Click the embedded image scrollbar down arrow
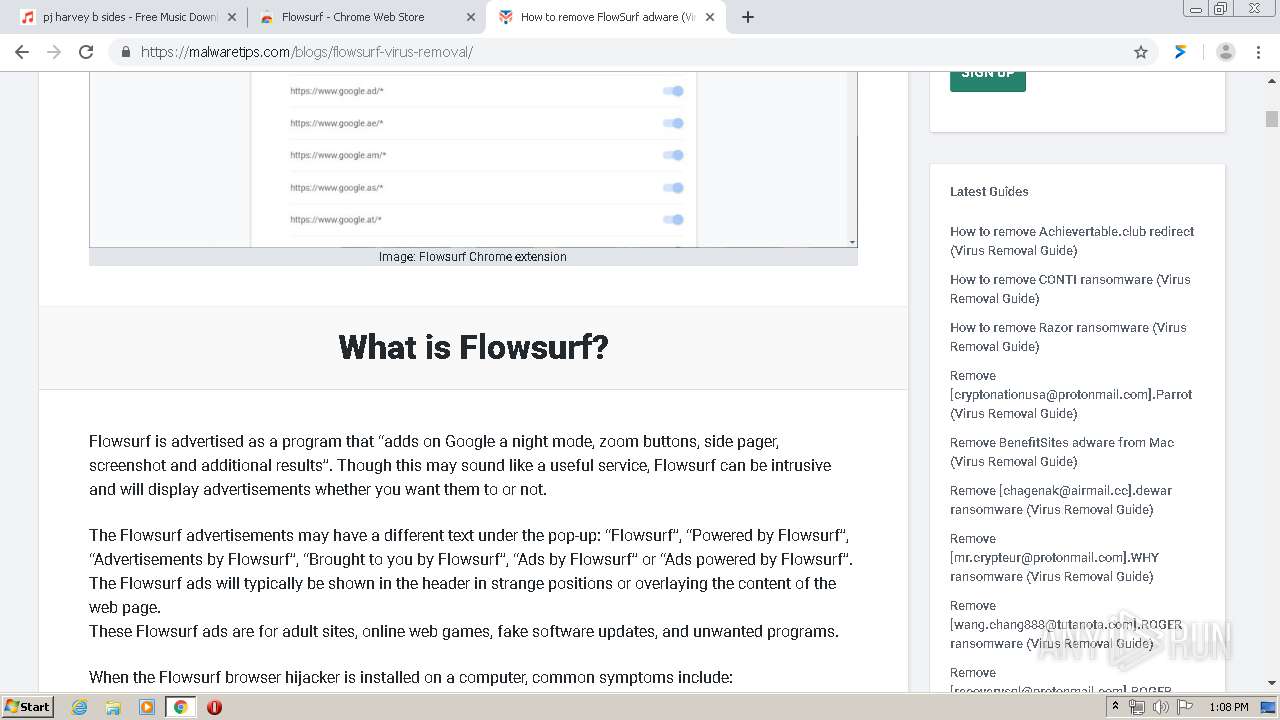Viewport: 1280px width, 720px height. [x=852, y=242]
